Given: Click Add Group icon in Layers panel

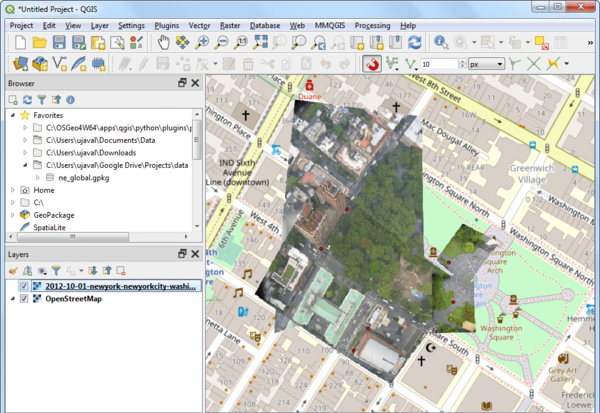Looking at the screenshot, I should click(x=27, y=271).
